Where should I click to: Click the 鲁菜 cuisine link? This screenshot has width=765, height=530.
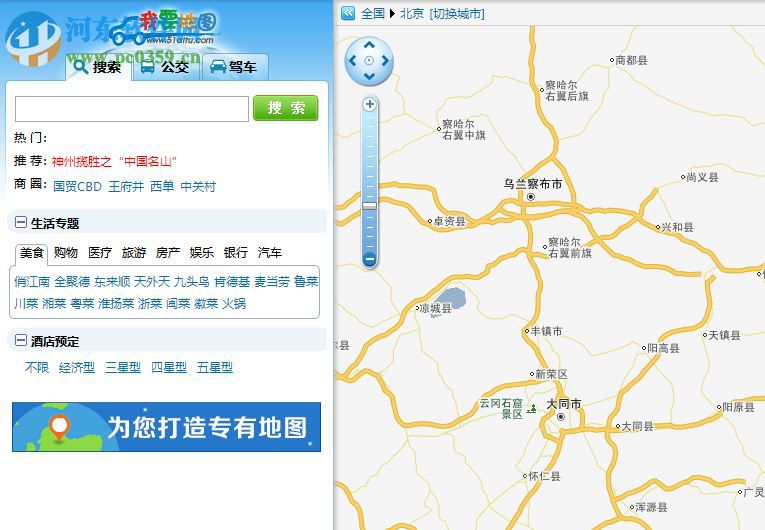306,282
